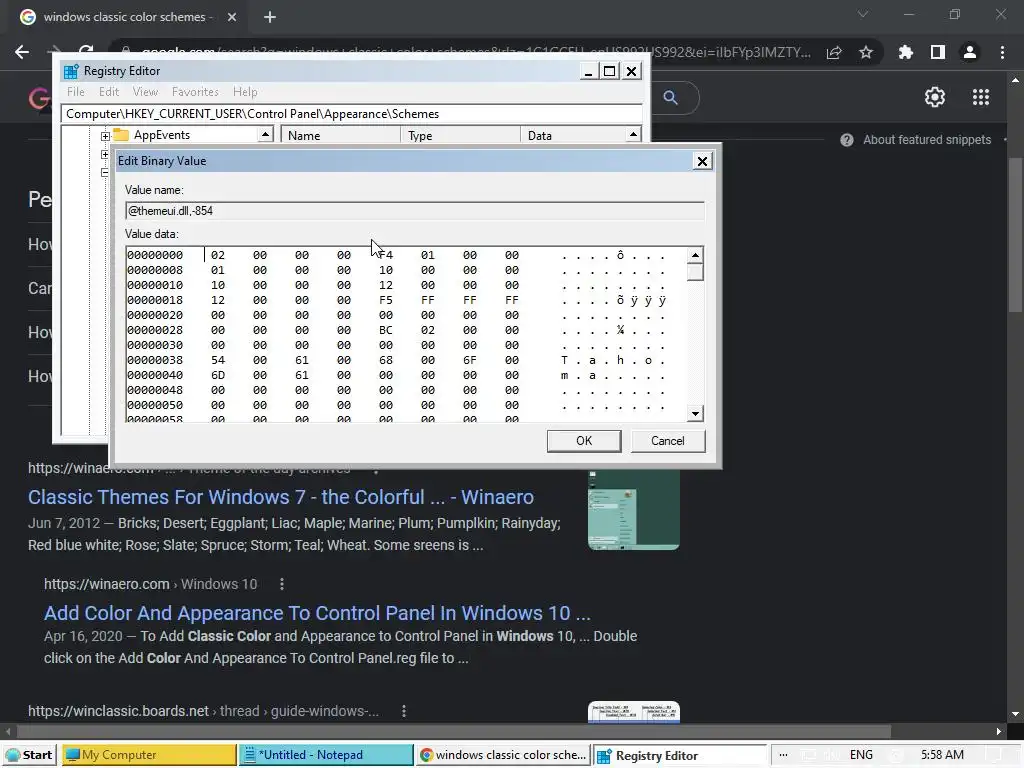Click Registry Editor title bar icon

pos(71,71)
